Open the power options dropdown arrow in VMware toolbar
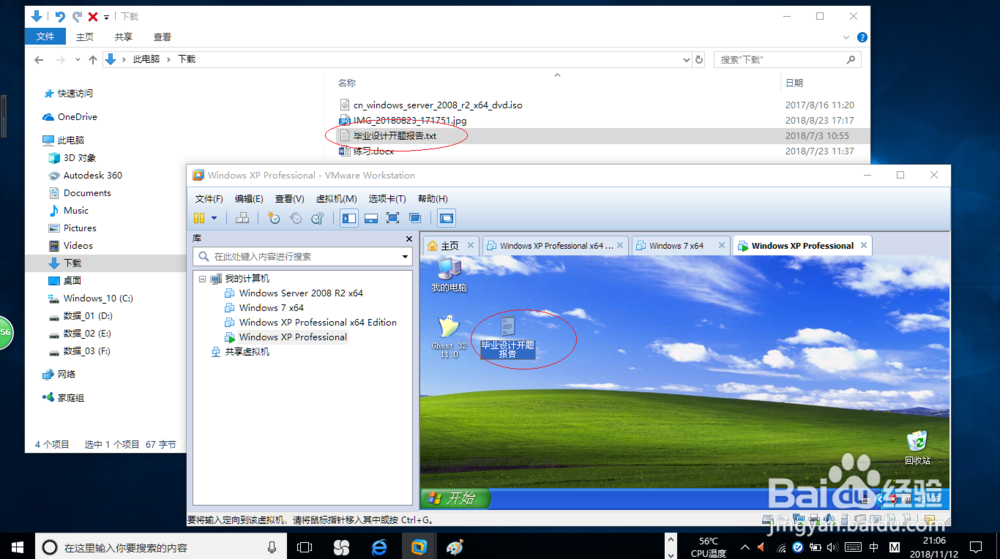 tap(214, 218)
